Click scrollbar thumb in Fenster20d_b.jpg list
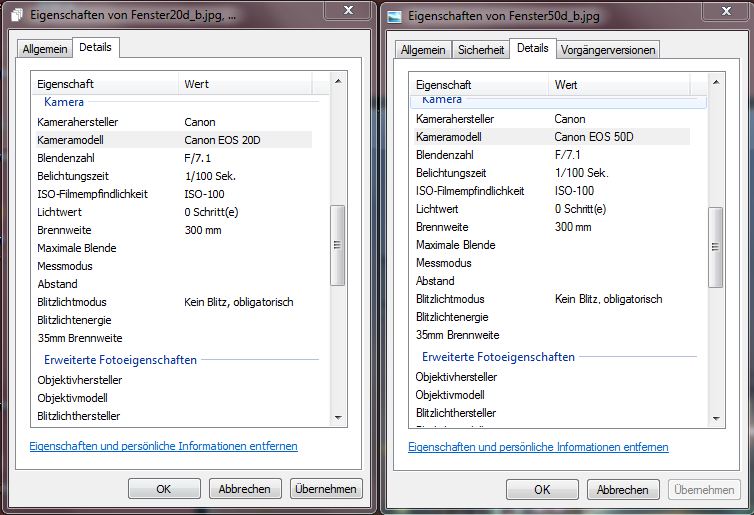 click(x=338, y=245)
